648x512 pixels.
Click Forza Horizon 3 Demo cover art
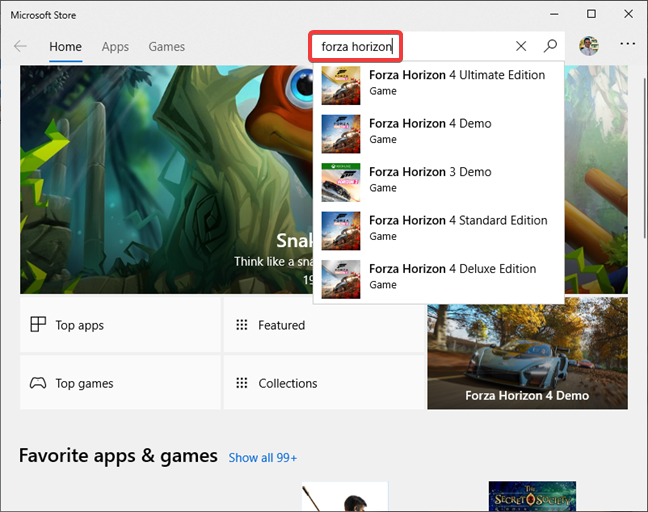341,182
